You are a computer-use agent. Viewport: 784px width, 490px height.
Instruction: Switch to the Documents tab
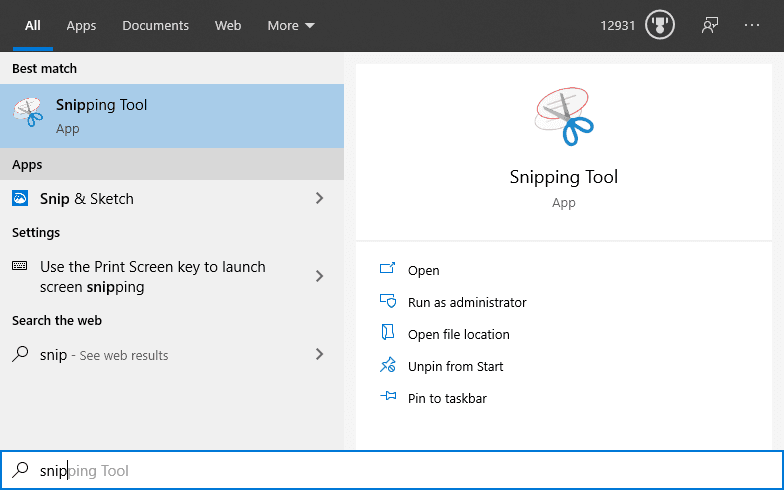155,26
